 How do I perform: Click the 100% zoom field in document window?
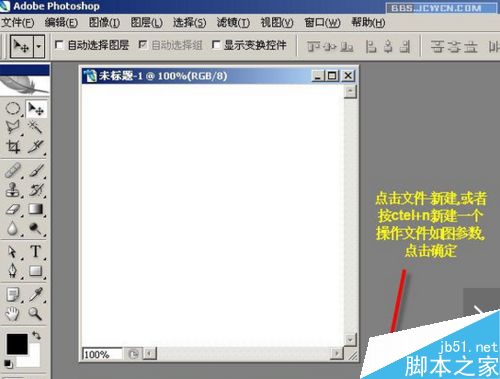point(102,354)
